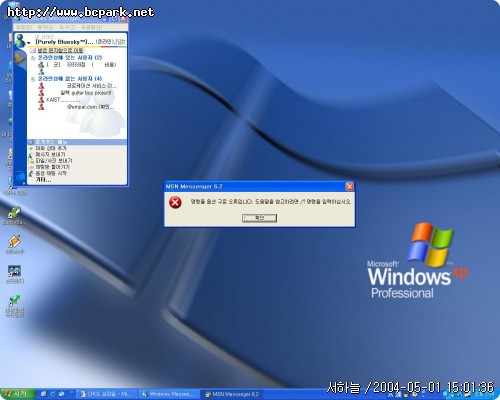Click the green plus icon beside 대화 상대 추가
This screenshot has width=500, height=400.
click(x=31, y=148)
